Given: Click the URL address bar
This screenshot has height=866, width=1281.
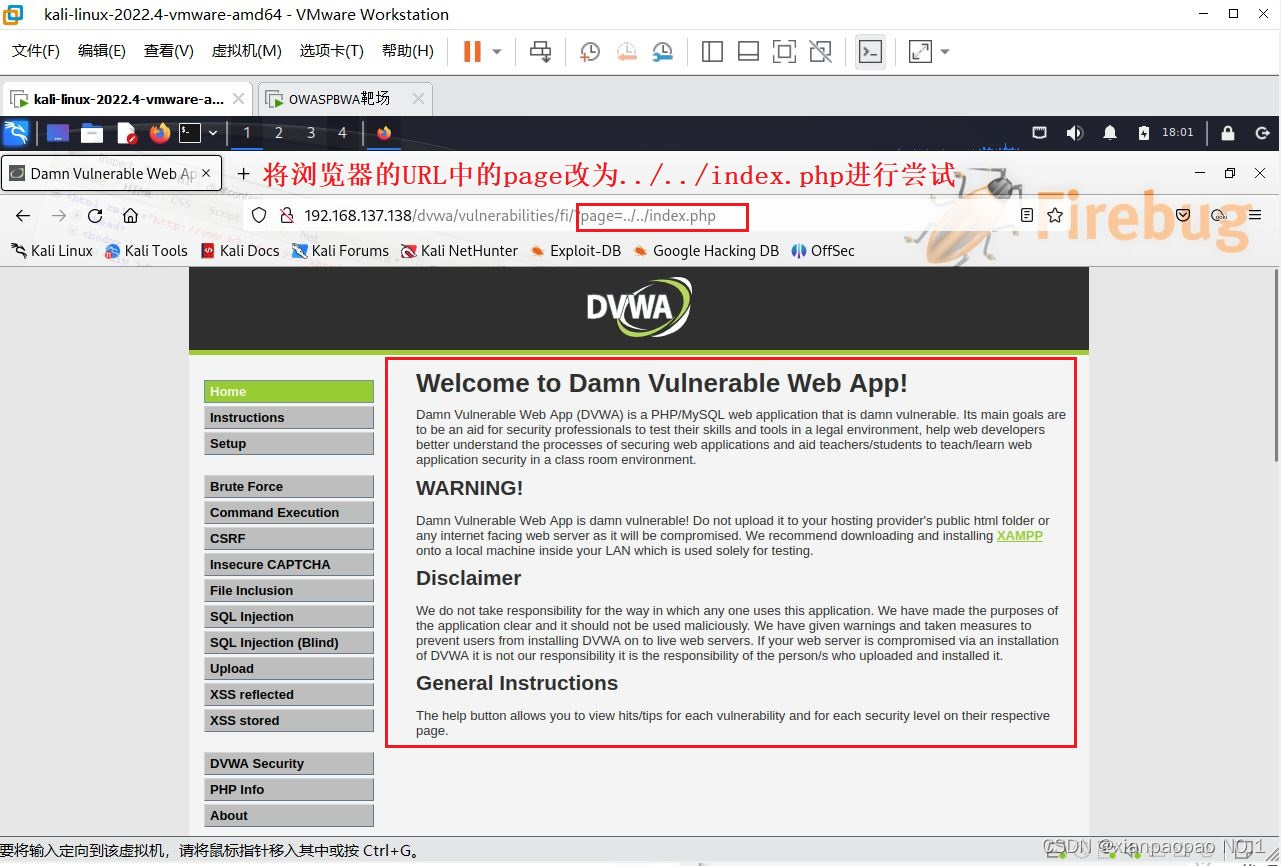Looking at the screenshot, I should point(658,216).
